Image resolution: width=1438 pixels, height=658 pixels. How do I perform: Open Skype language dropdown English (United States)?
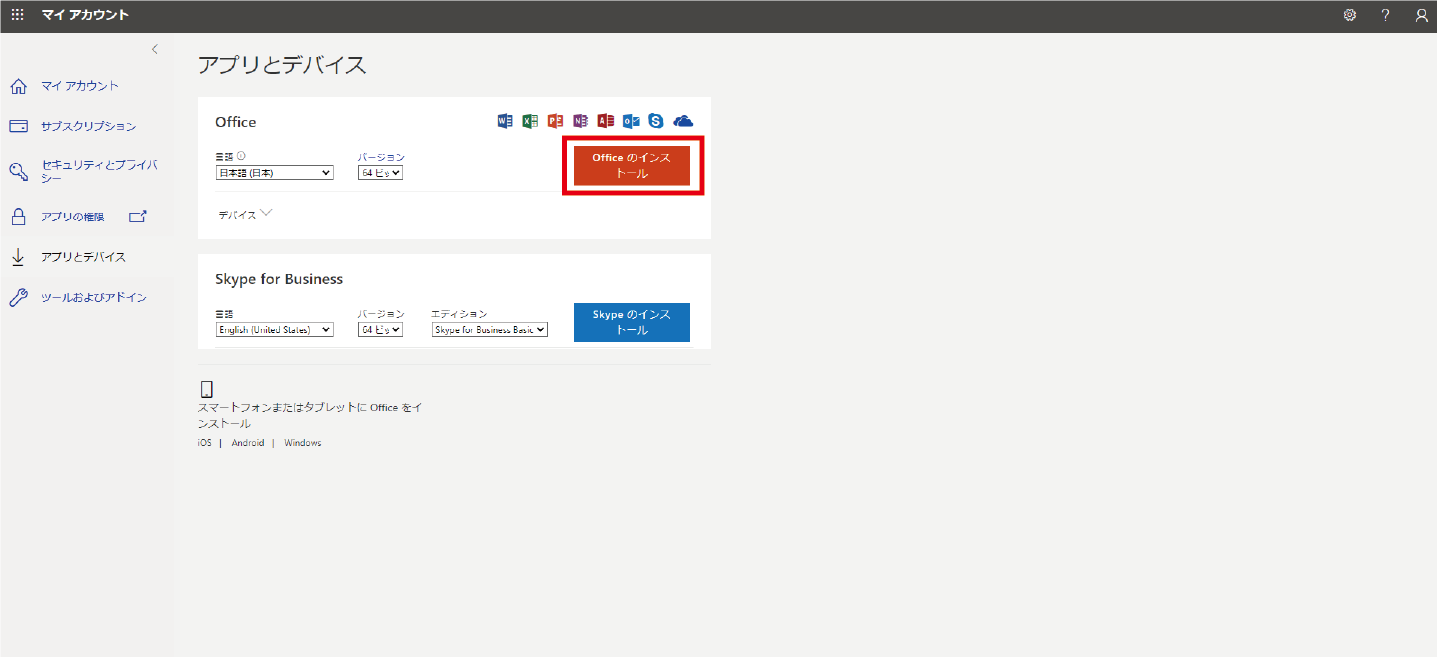275,329
